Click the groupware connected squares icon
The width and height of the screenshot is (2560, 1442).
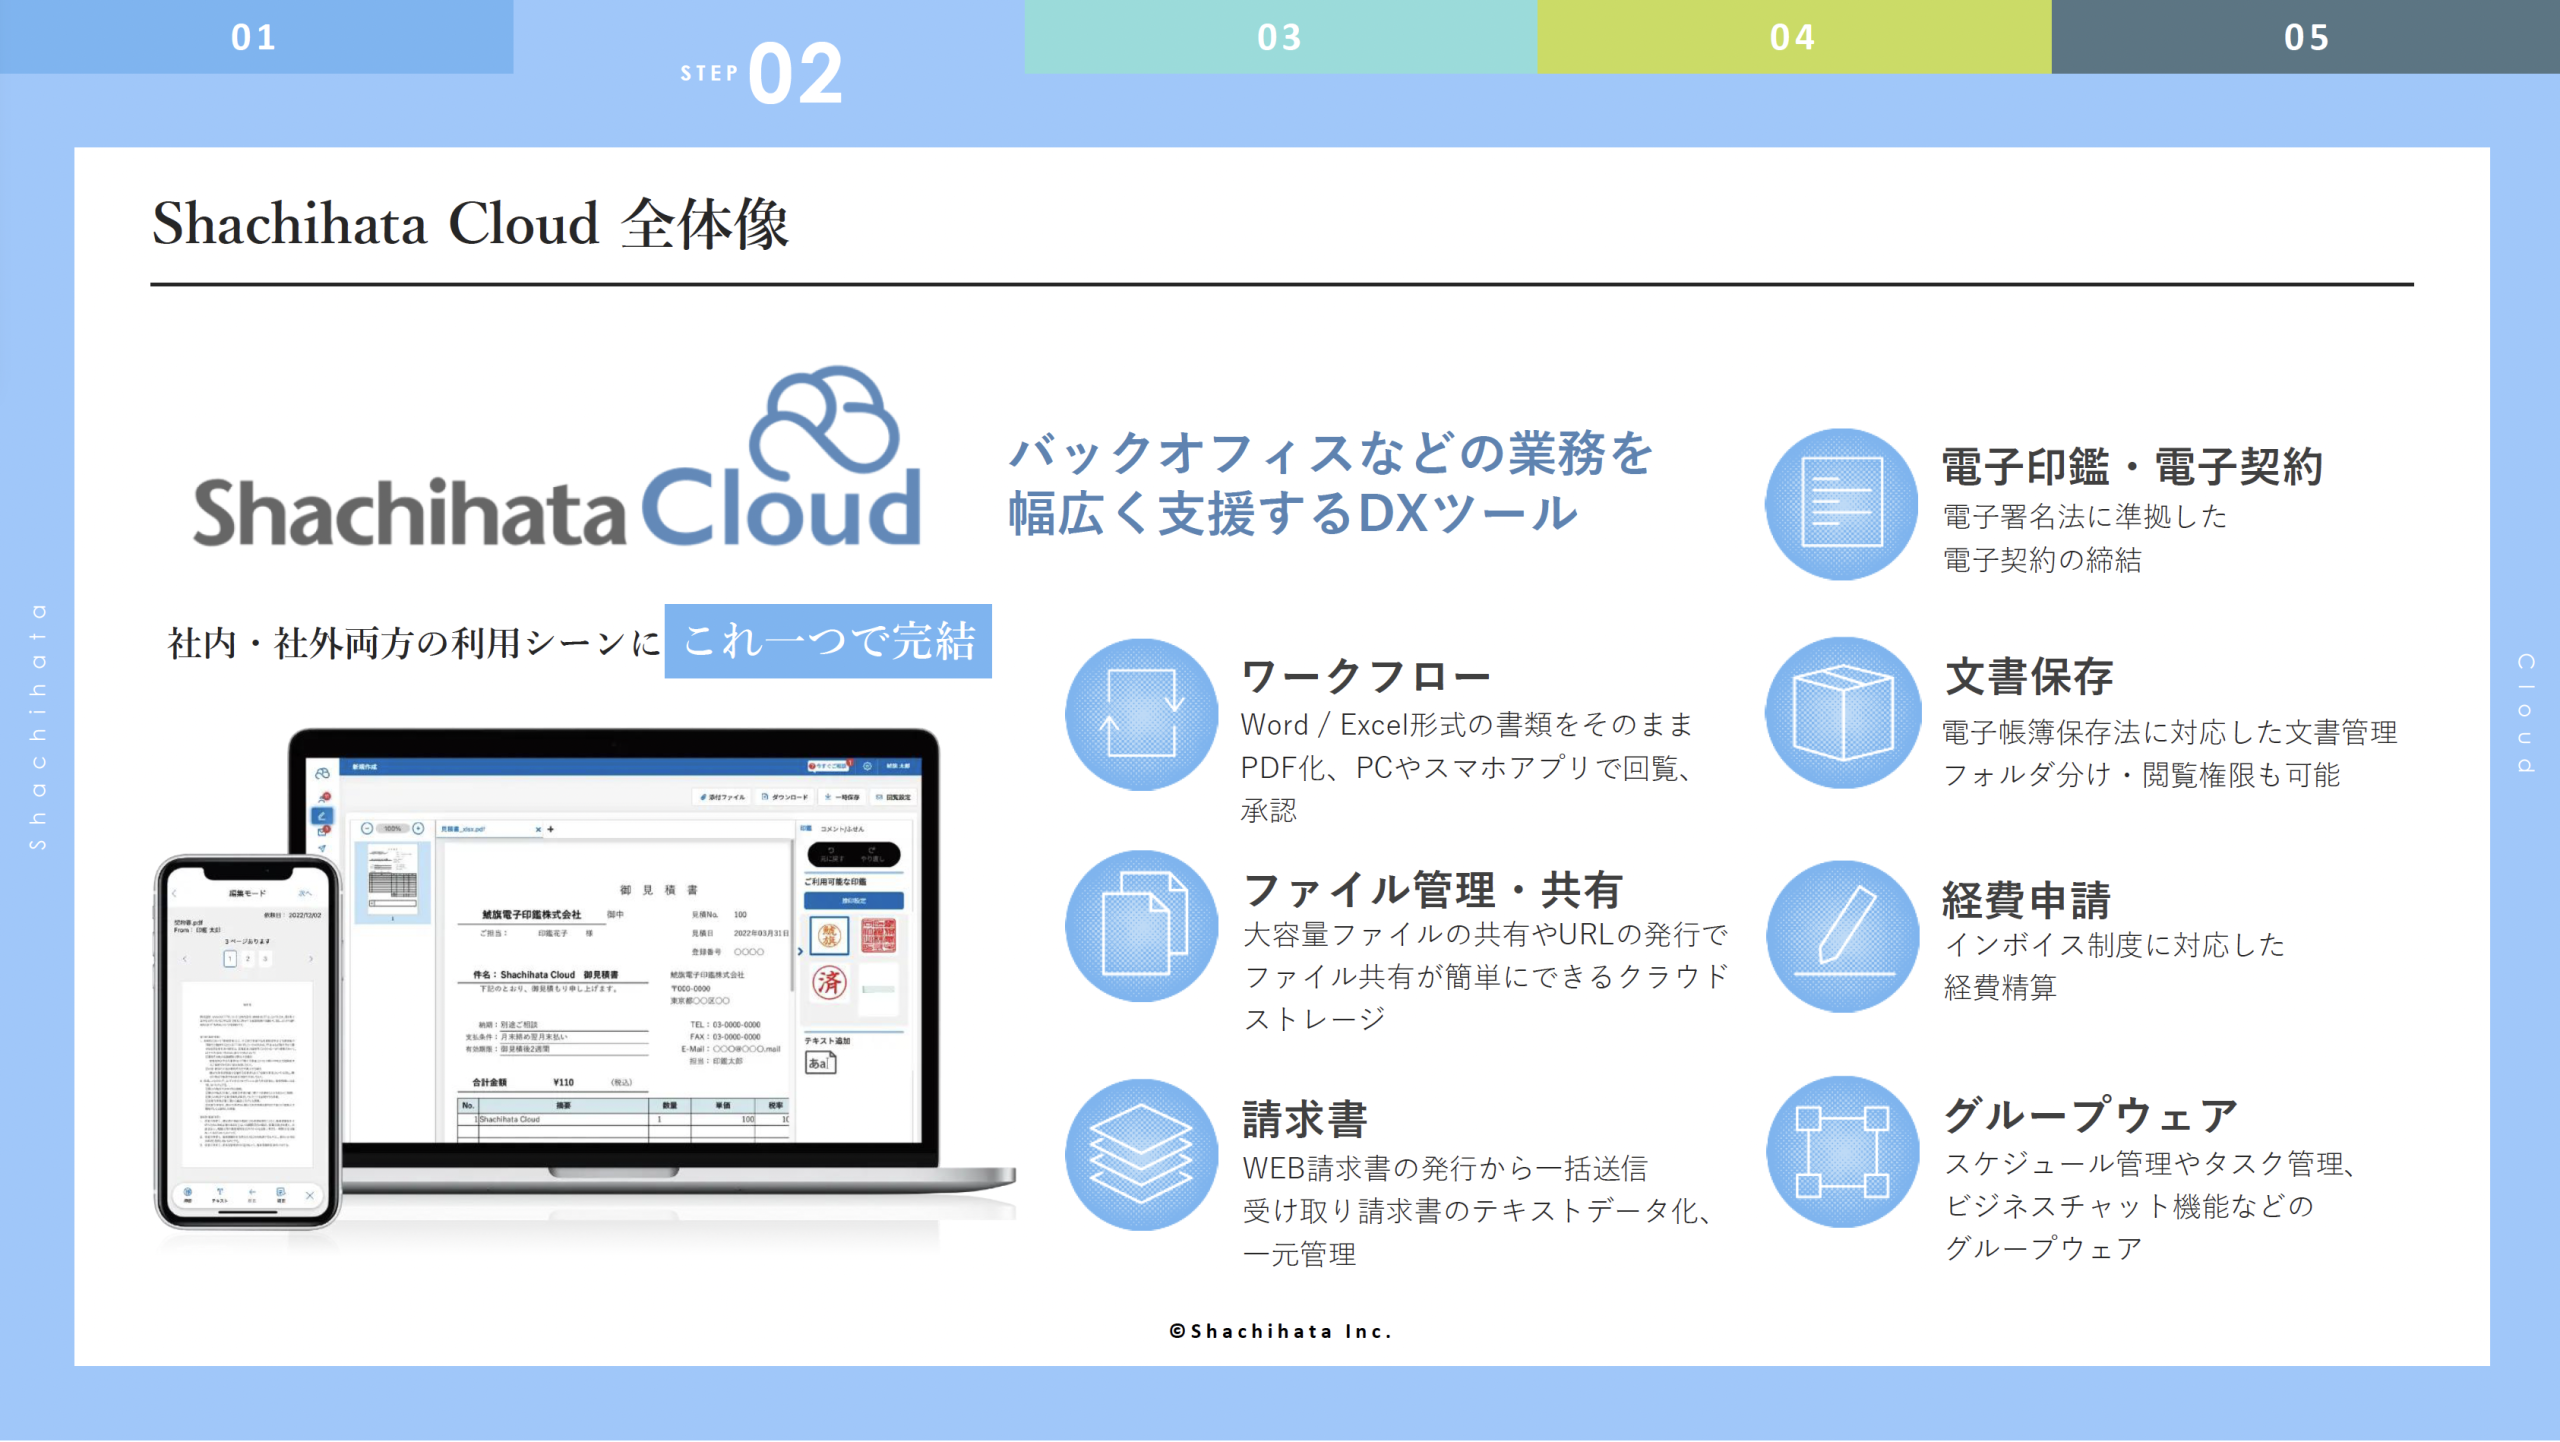pos(1842,1151)
